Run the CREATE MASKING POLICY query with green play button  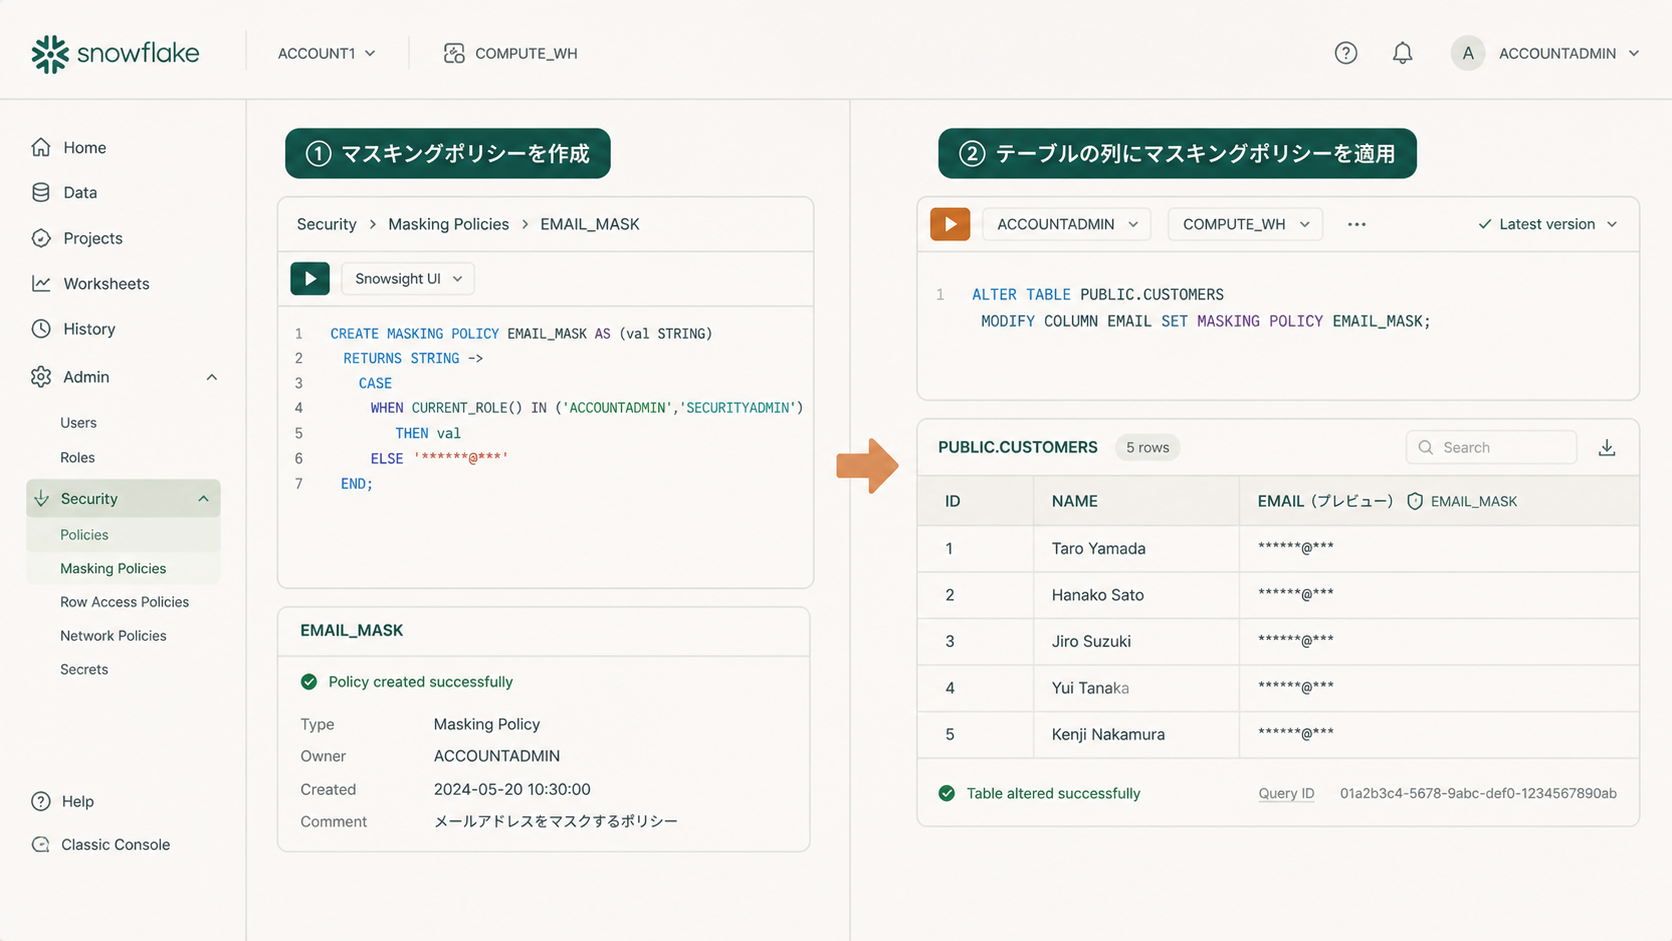pyautogui.click(x=310, y=278)
